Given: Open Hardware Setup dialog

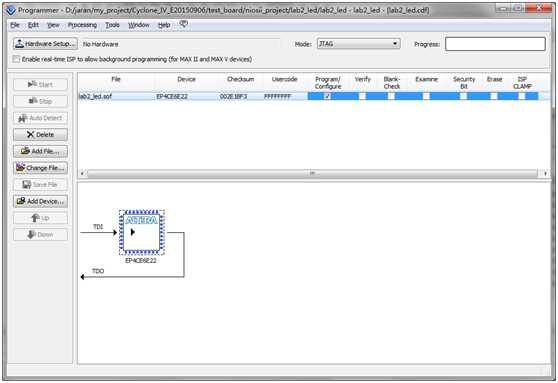Looking at the screenshot, I should tap(45, 44).
